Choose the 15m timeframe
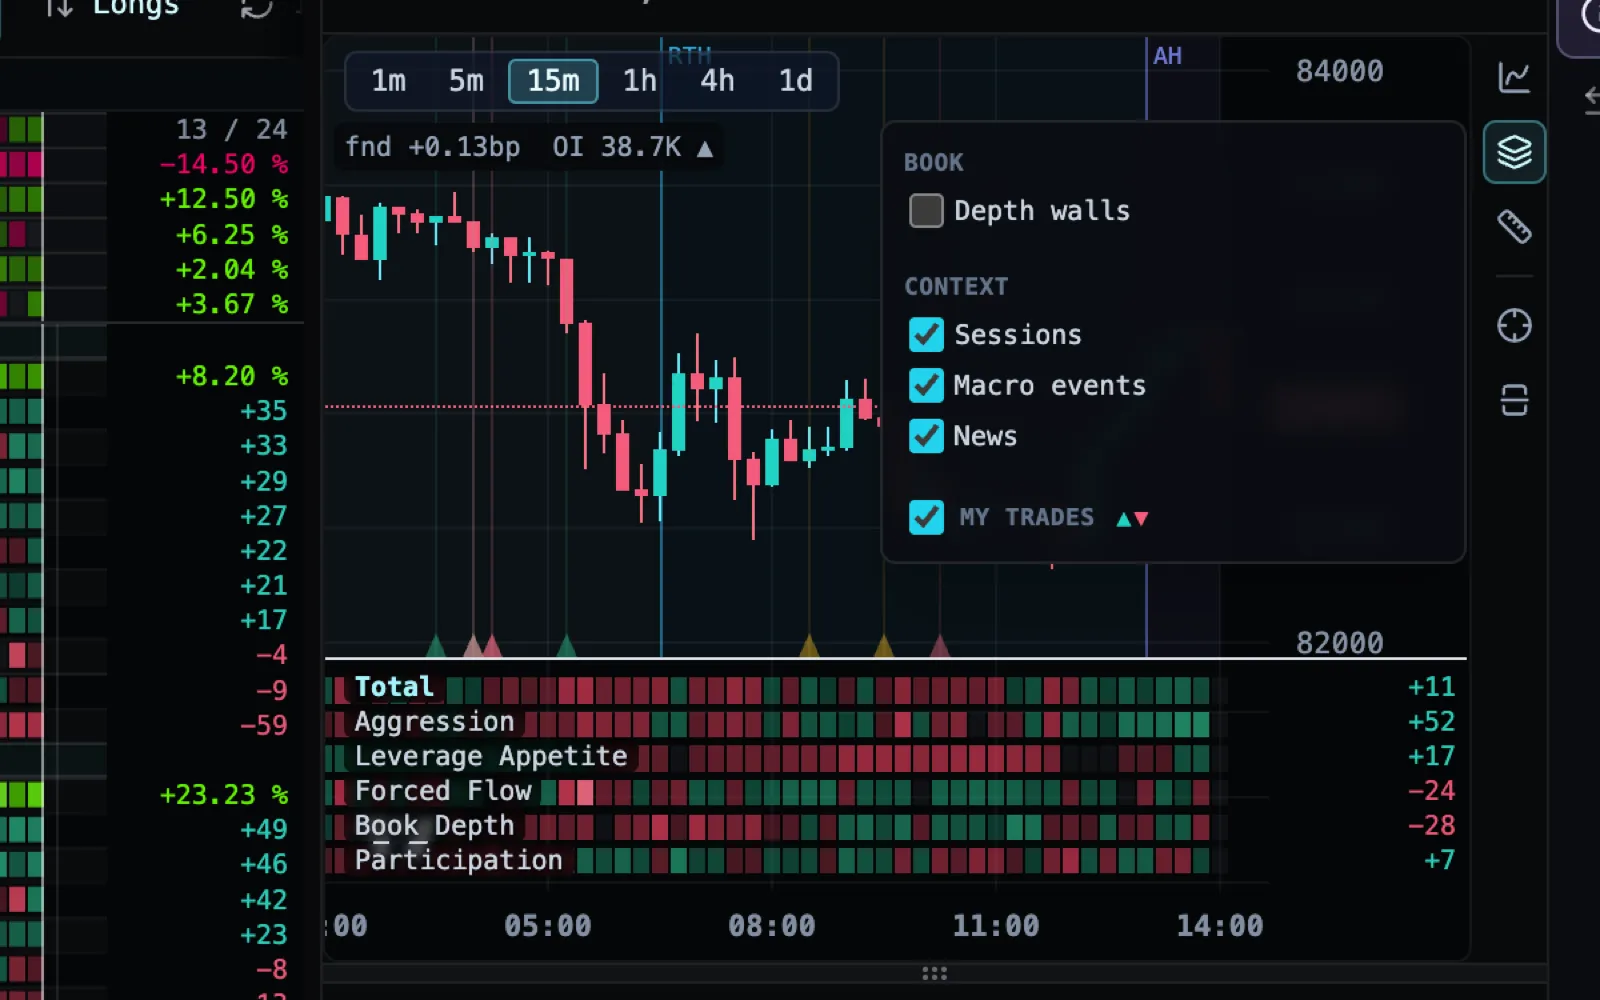Viewport: 1600px width, 1000px height. tap(553, 81)
